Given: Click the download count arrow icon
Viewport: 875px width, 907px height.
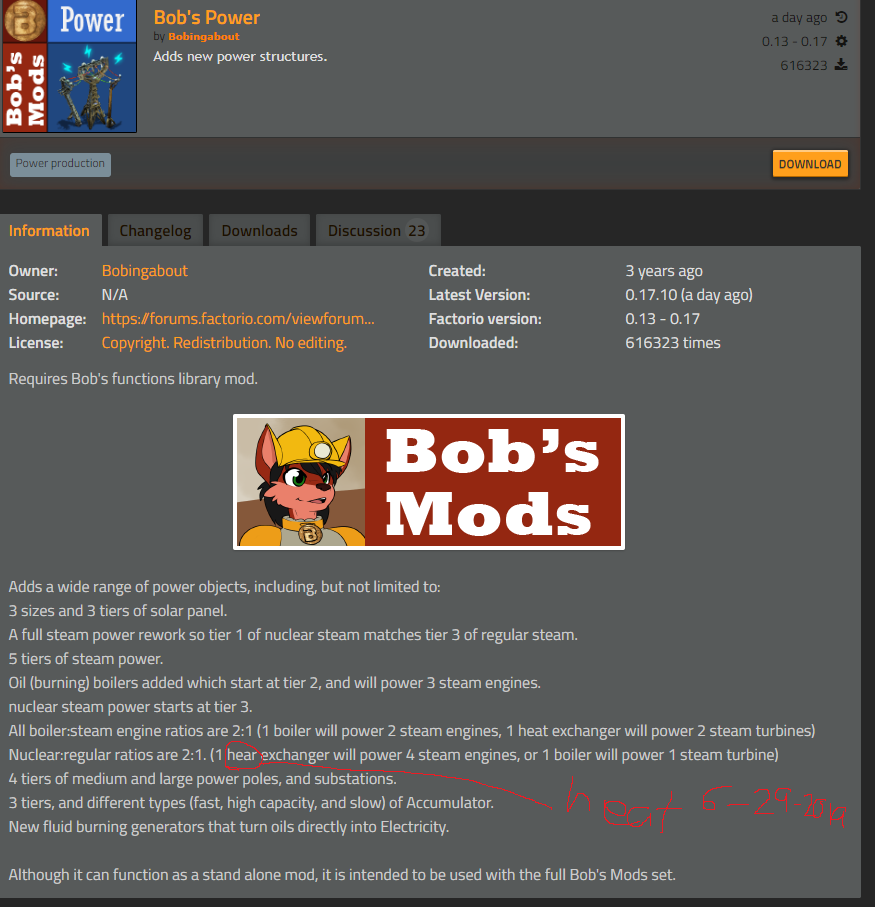Looking at the screenshot, I should coord(841,65).
